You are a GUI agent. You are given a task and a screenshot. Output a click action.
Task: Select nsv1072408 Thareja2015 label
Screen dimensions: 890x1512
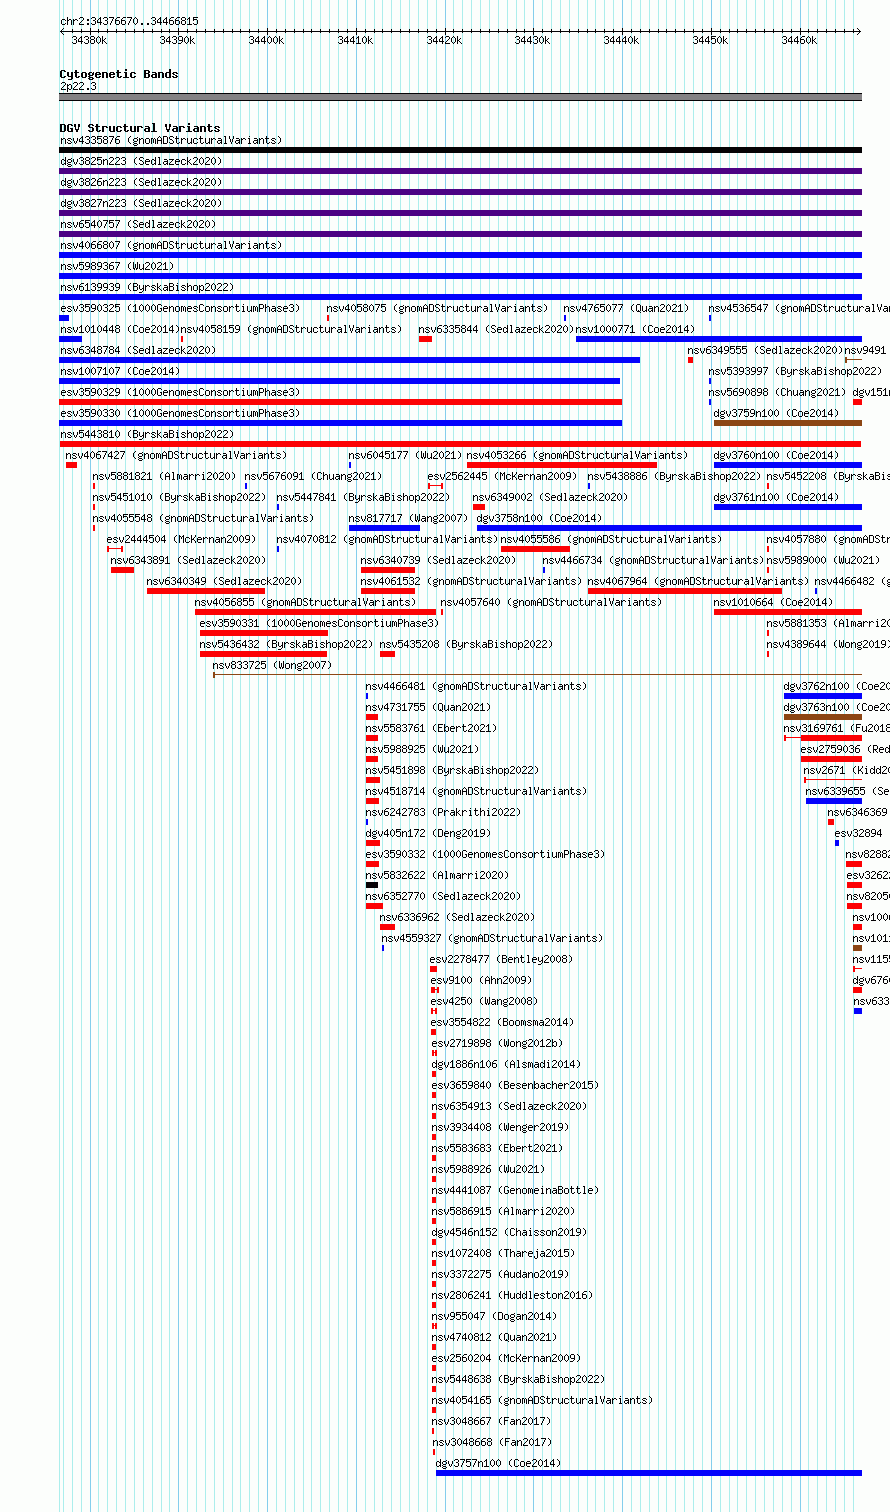click(x=504, y=1253)
